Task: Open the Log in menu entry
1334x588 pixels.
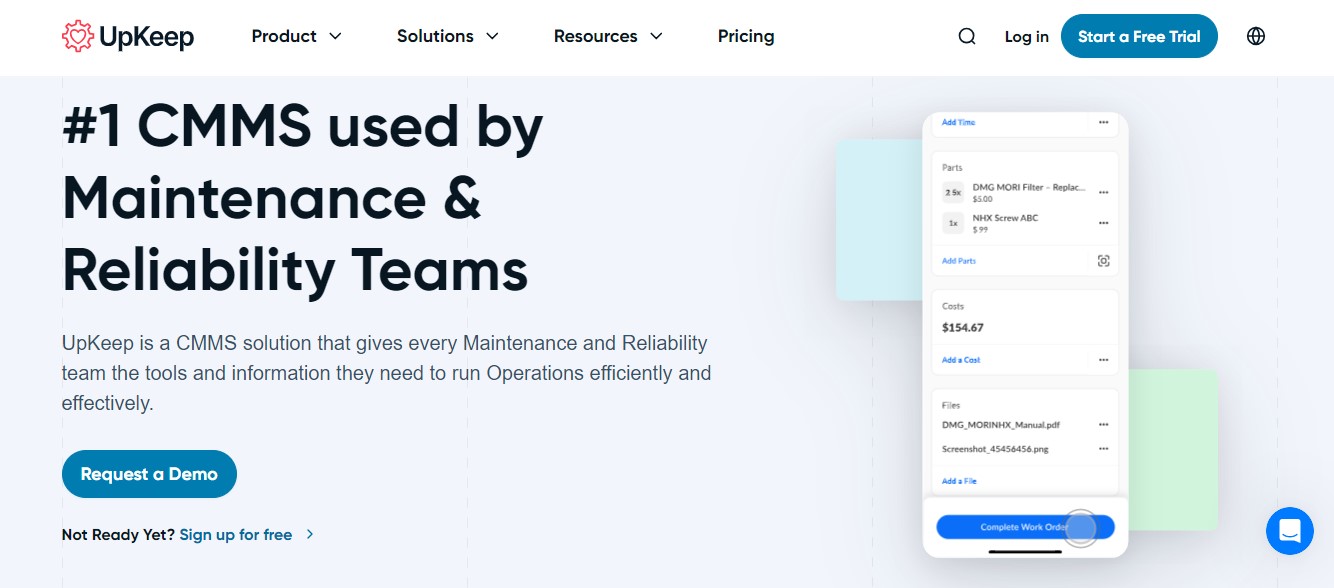Action: point(1026,36)
